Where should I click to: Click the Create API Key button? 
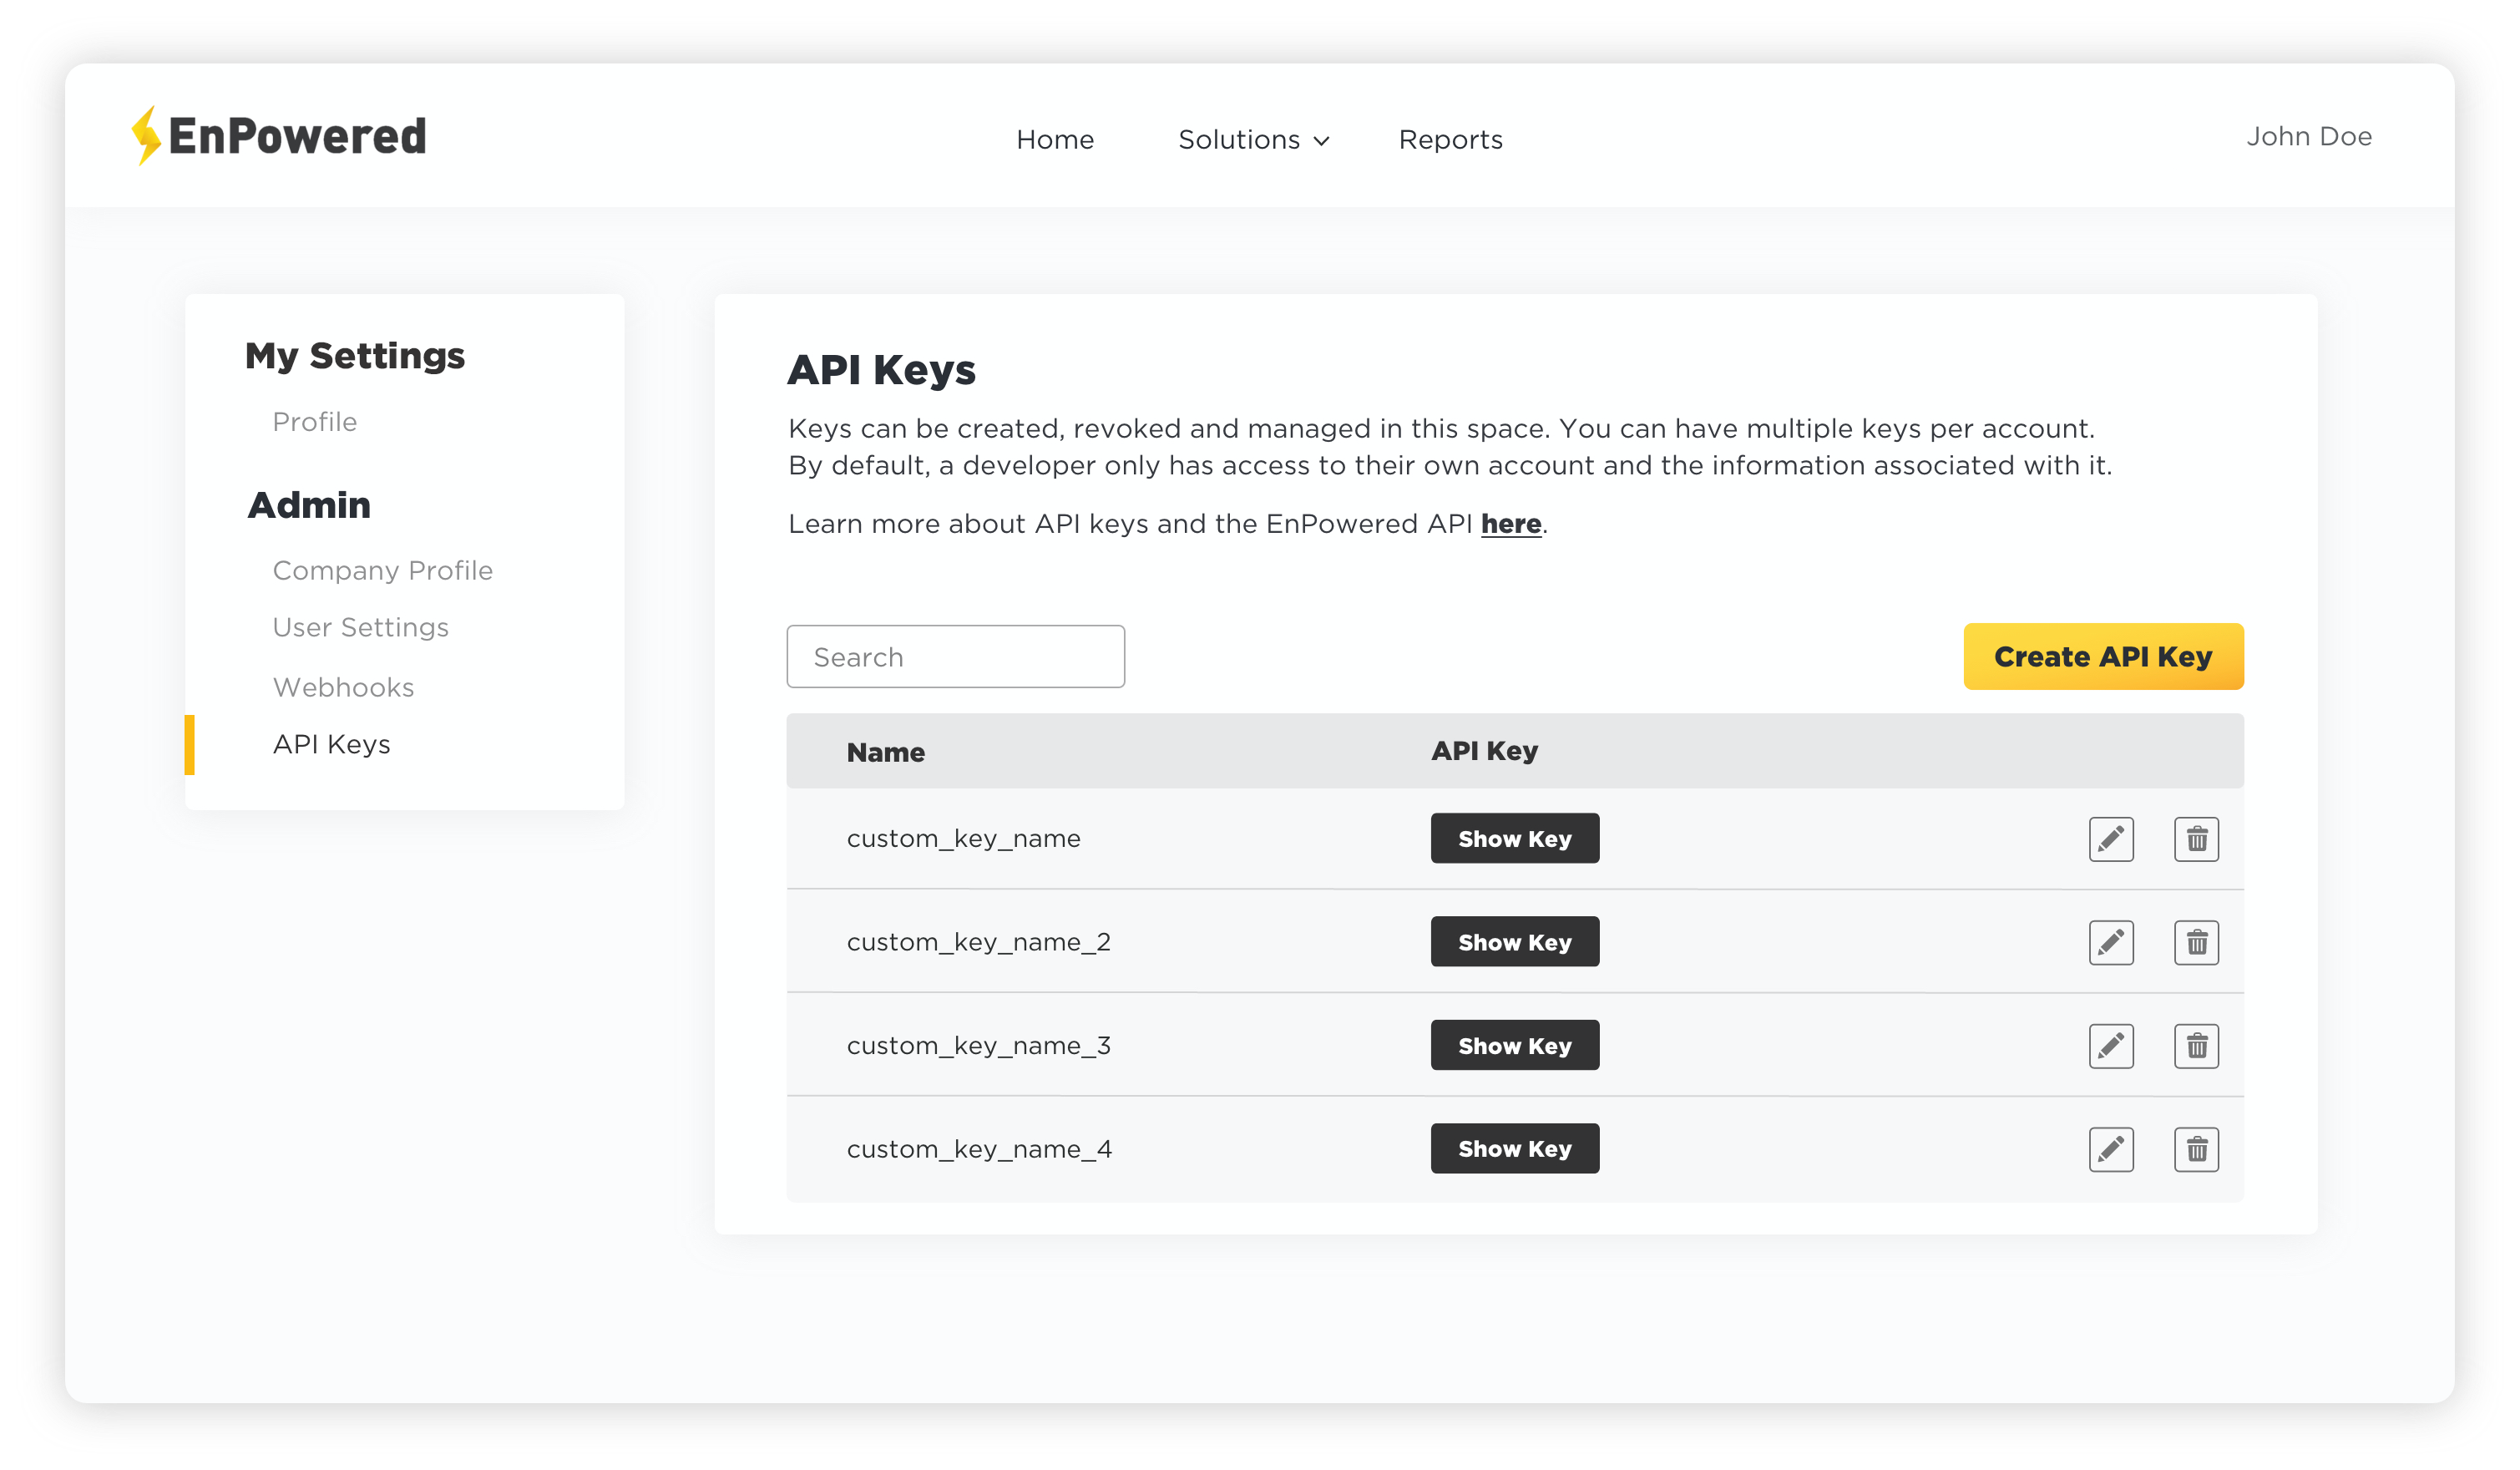(2103, 657)
